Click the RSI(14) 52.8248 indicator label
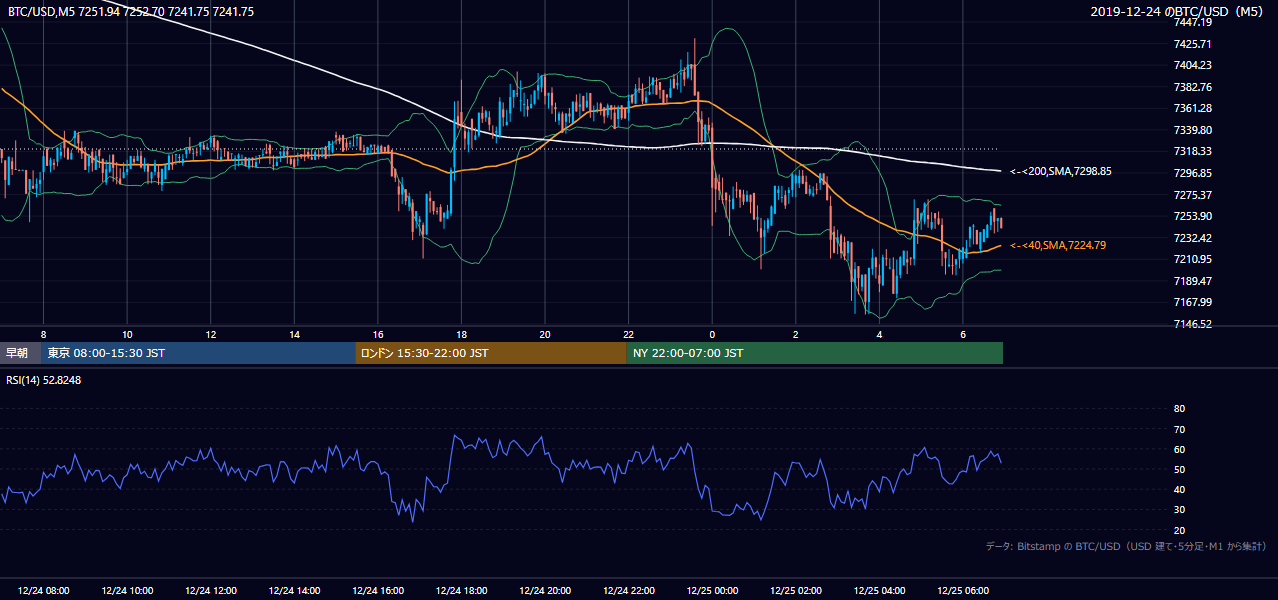Viewport: 1278px width, 600px height. tap(44, 380)
